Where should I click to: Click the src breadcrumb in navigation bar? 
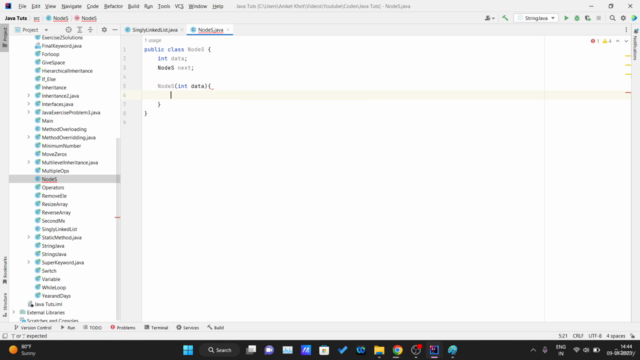36,18
